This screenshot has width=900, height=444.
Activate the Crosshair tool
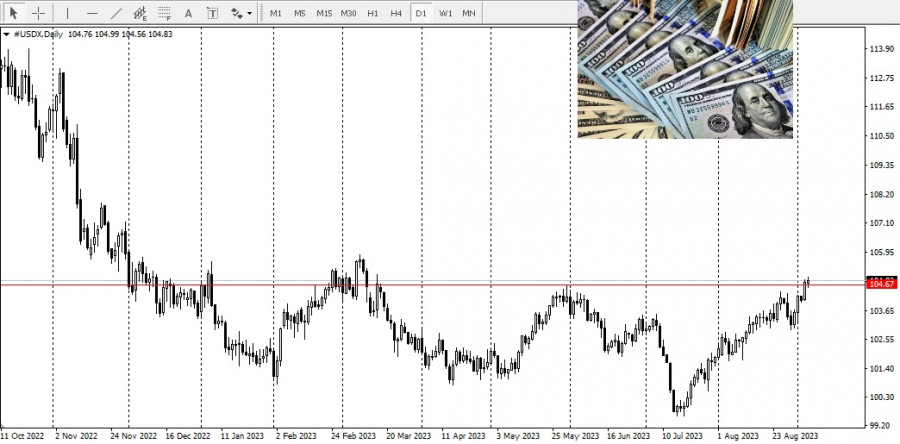38,13
